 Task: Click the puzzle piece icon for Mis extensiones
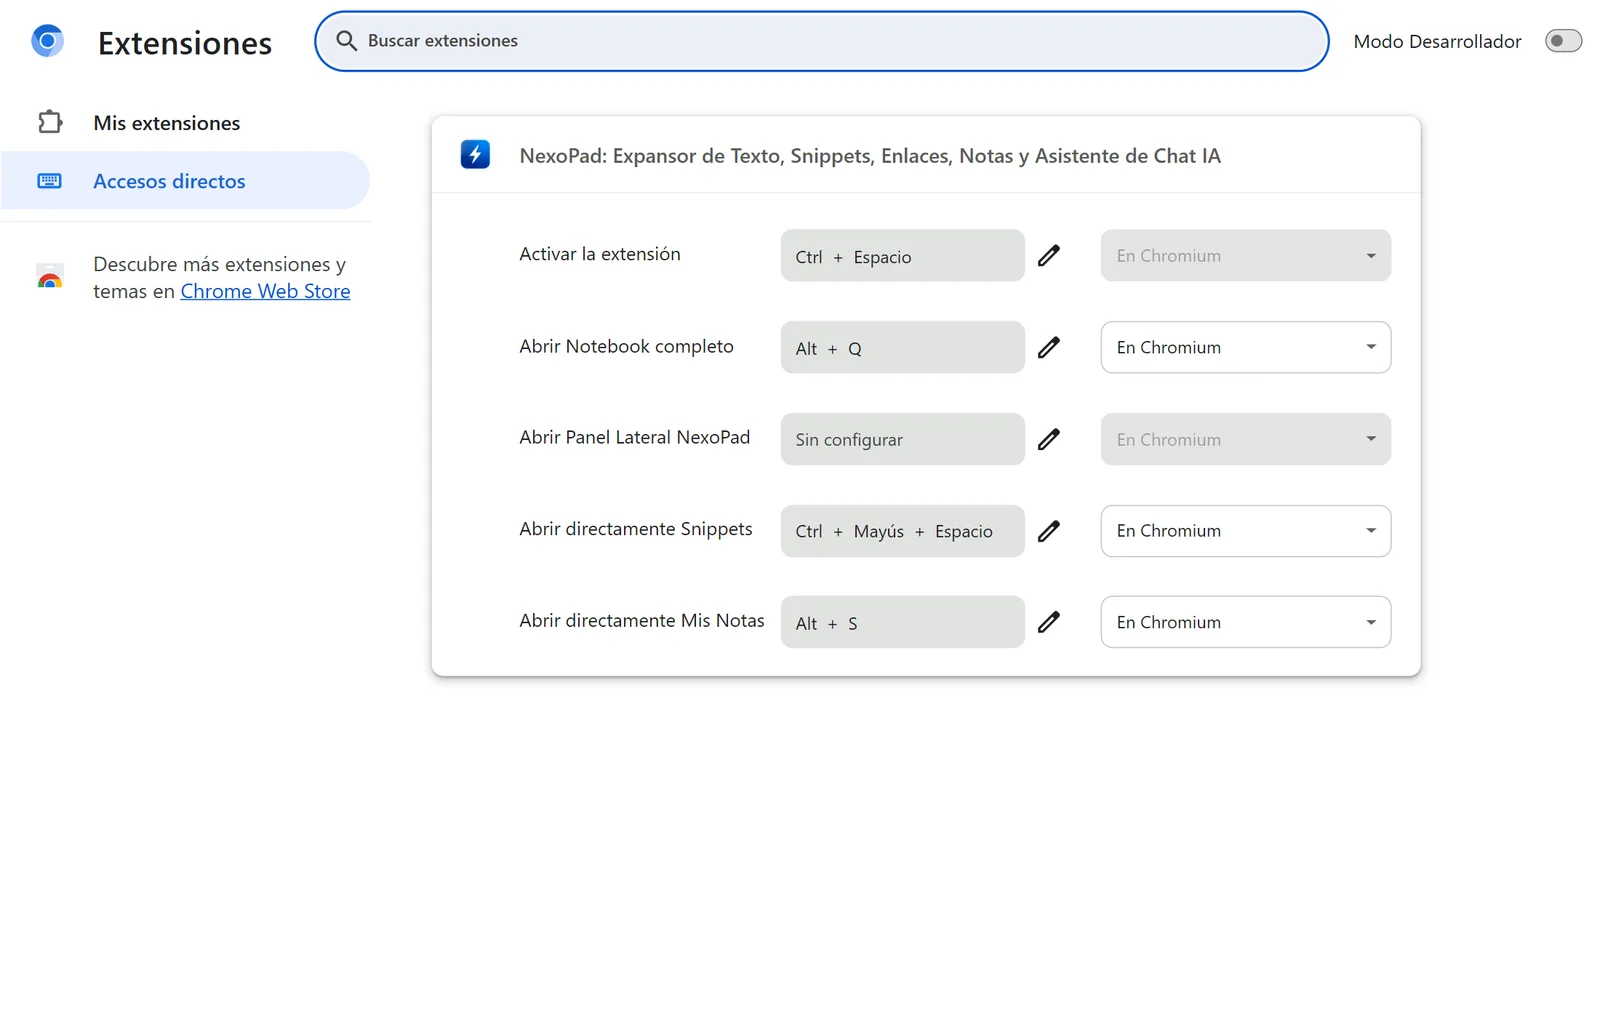50,122
